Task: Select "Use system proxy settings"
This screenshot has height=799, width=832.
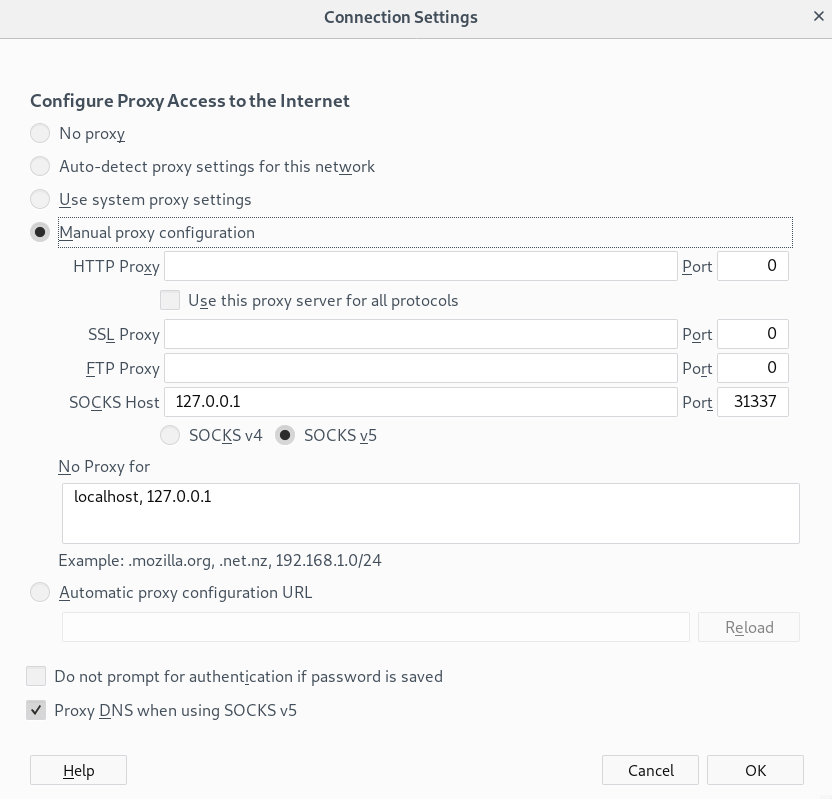Action: [40, 199]
